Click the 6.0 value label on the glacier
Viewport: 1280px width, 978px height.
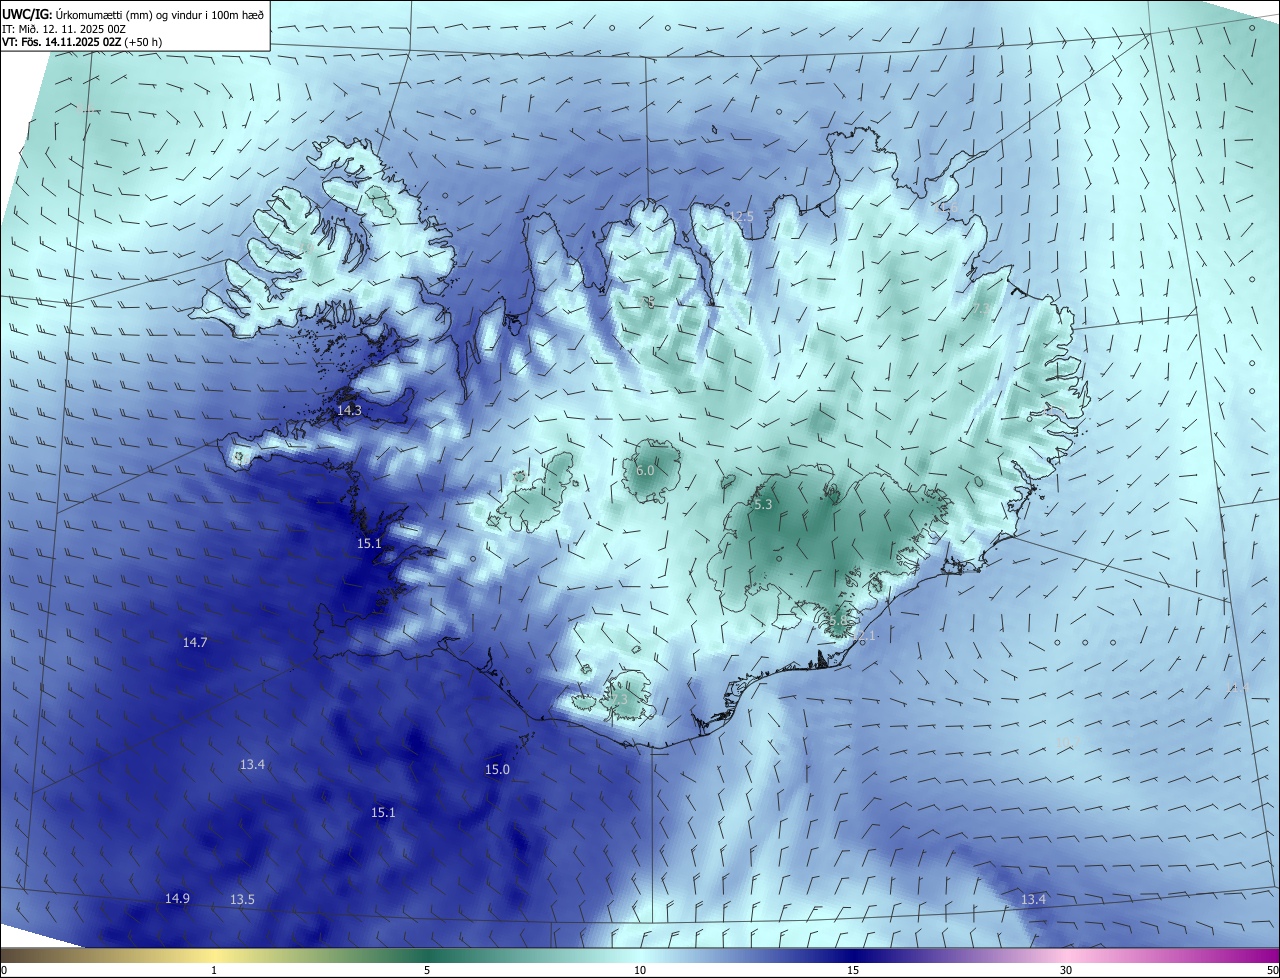click(645, 470)
